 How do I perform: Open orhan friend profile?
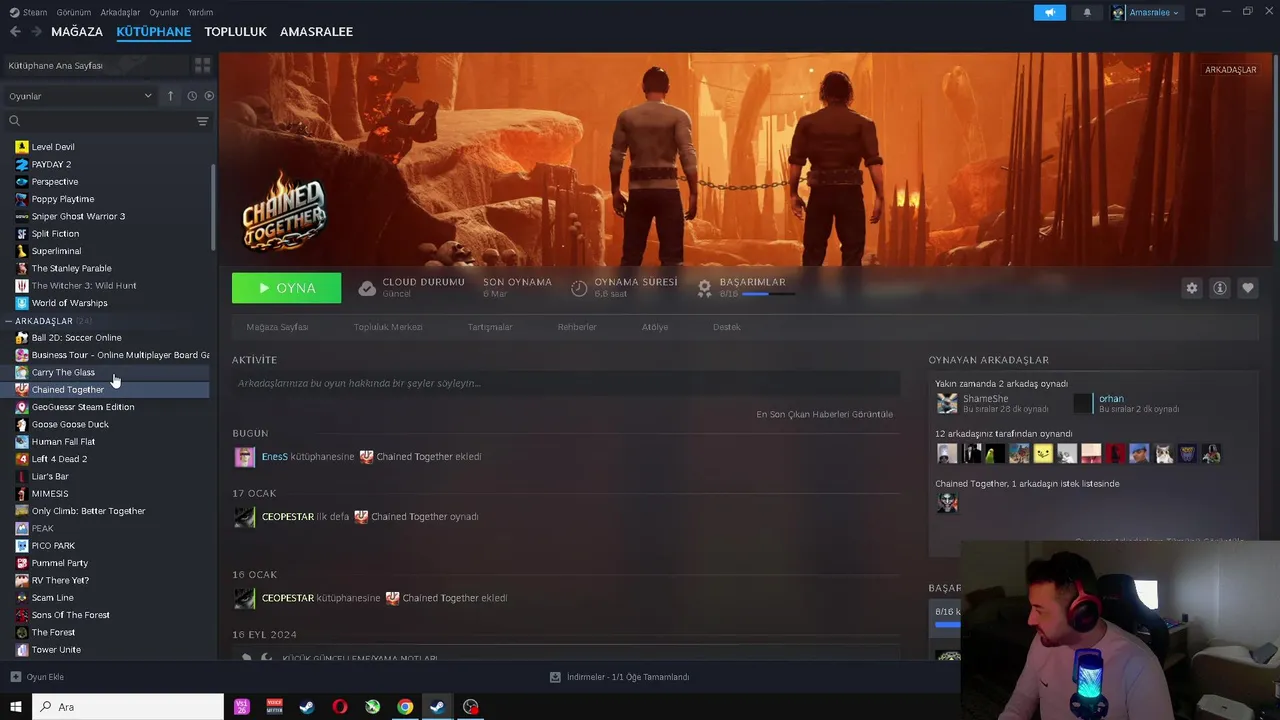coord(1111,399)
